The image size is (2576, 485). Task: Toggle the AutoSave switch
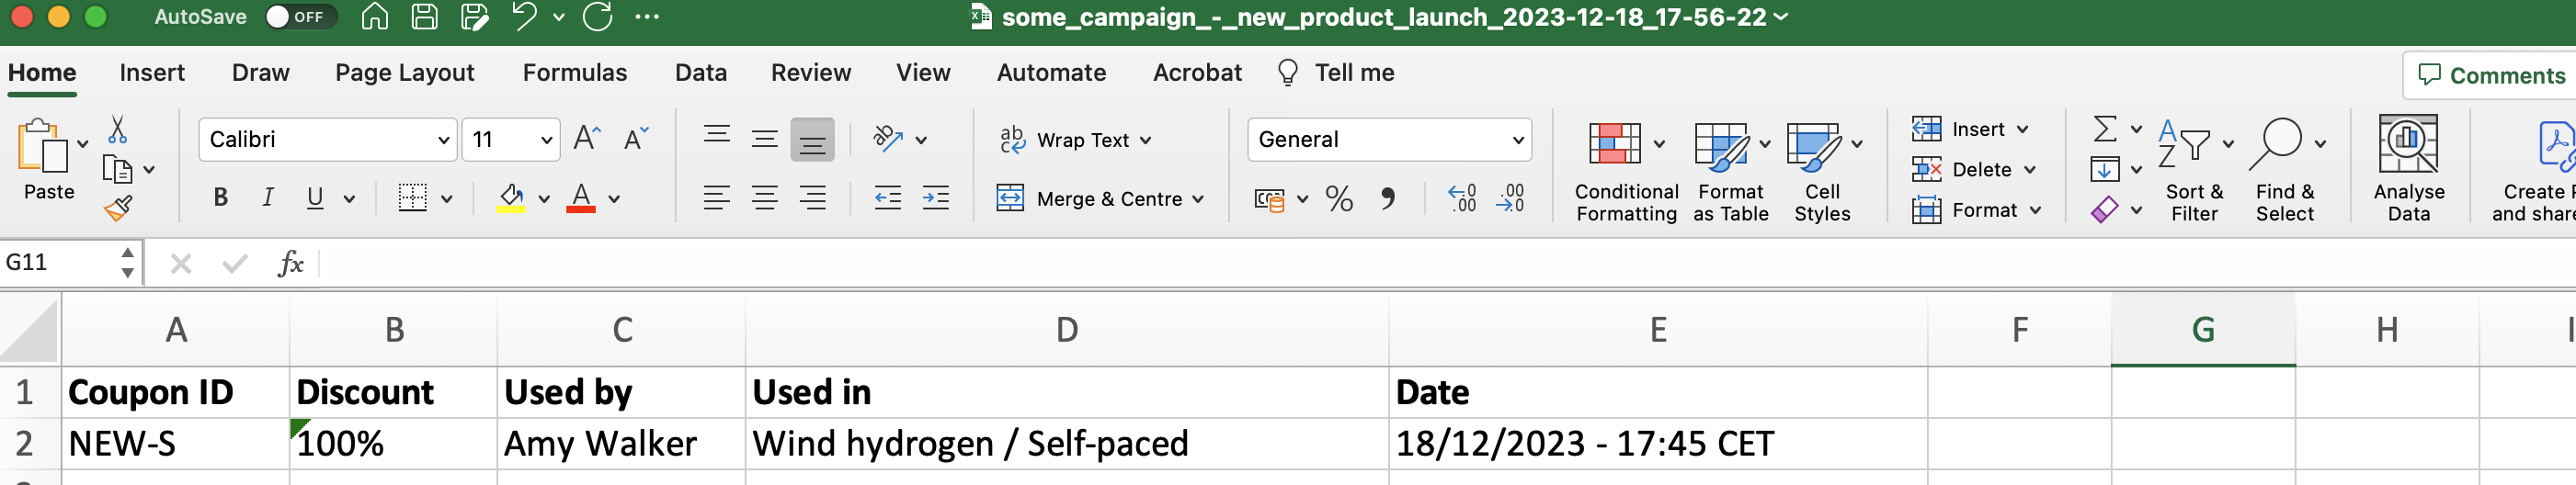[x=298, y=17]
